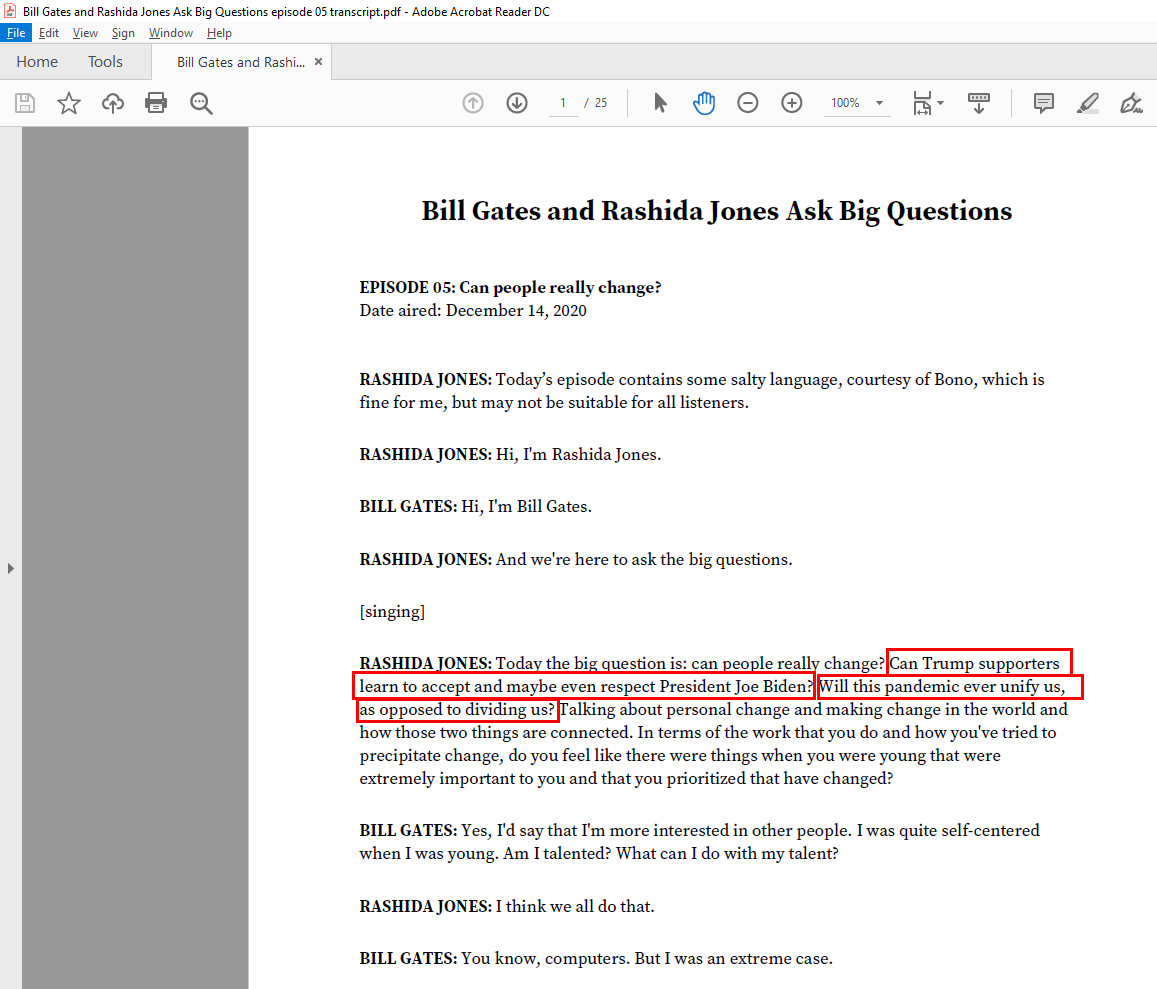Click the total page count 25
This screenshot has height=989, width=1157.
click(x=601, y=103)
